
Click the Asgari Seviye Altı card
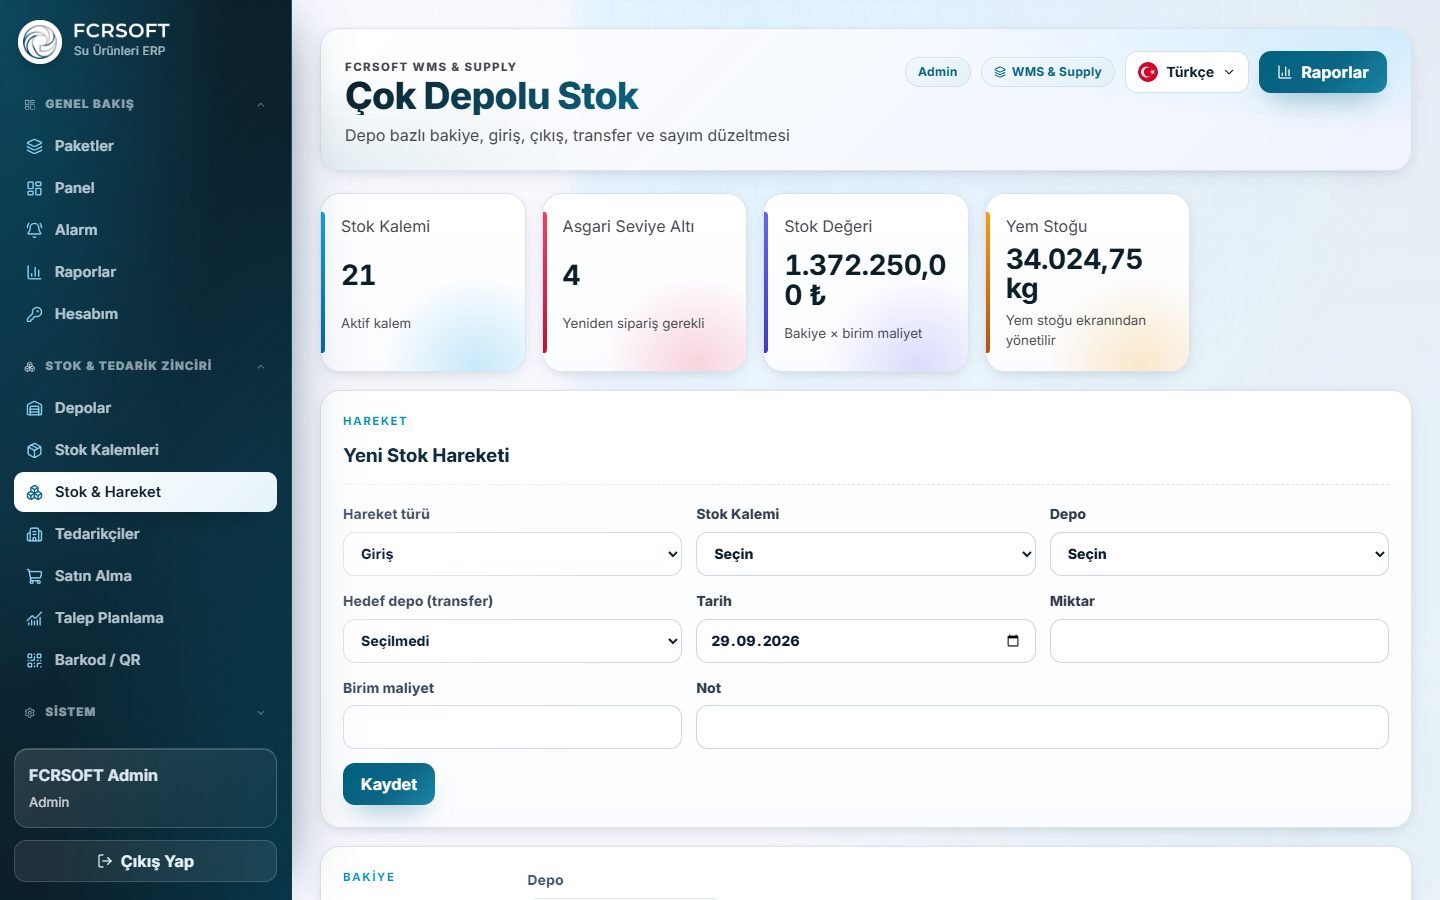[645, 283]
